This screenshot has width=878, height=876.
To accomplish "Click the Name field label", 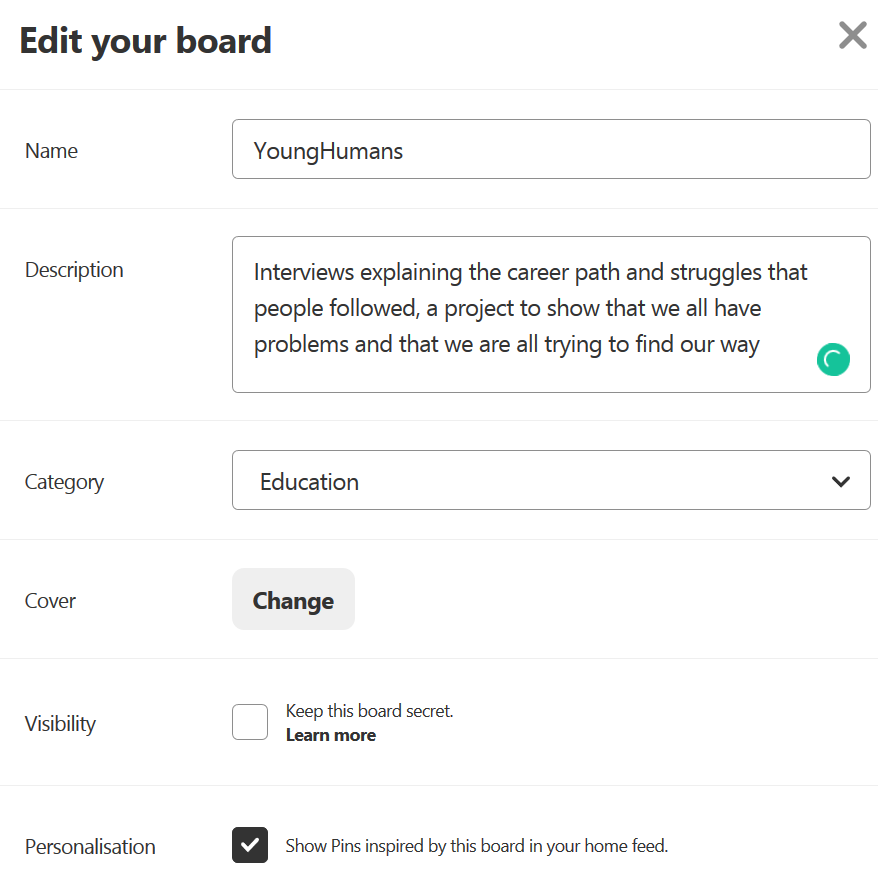I will [51, 151].
